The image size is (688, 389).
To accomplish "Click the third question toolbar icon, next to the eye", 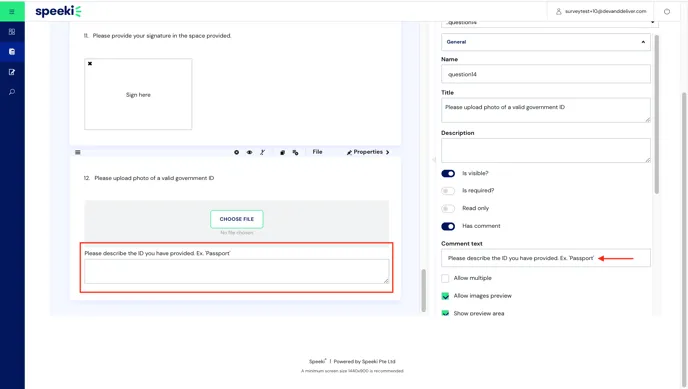I will pyautogui.click(x=262, y=152).
